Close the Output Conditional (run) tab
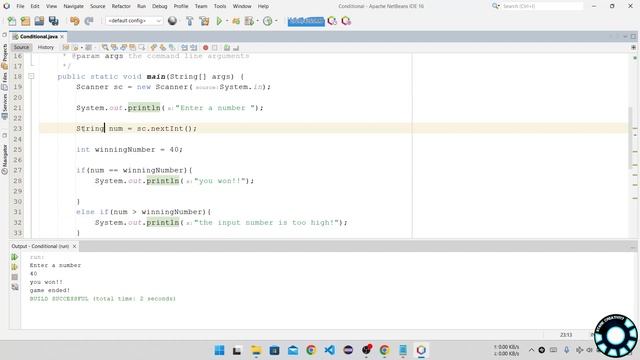This screenshot has height=360, width=640. (74, 246)
